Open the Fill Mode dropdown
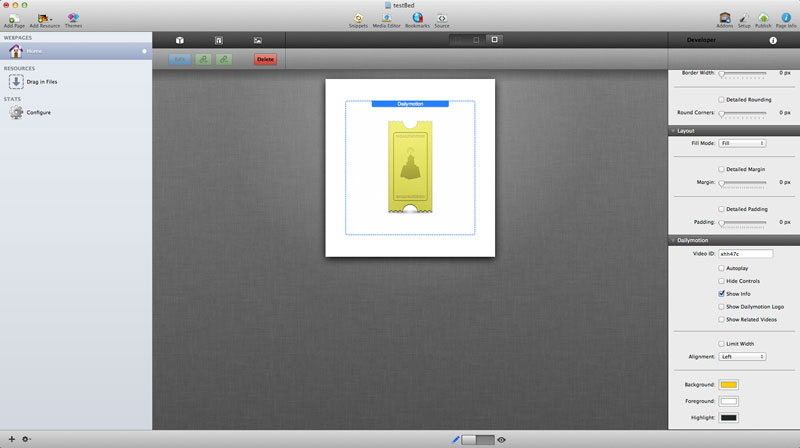 [x=742, y=144]
